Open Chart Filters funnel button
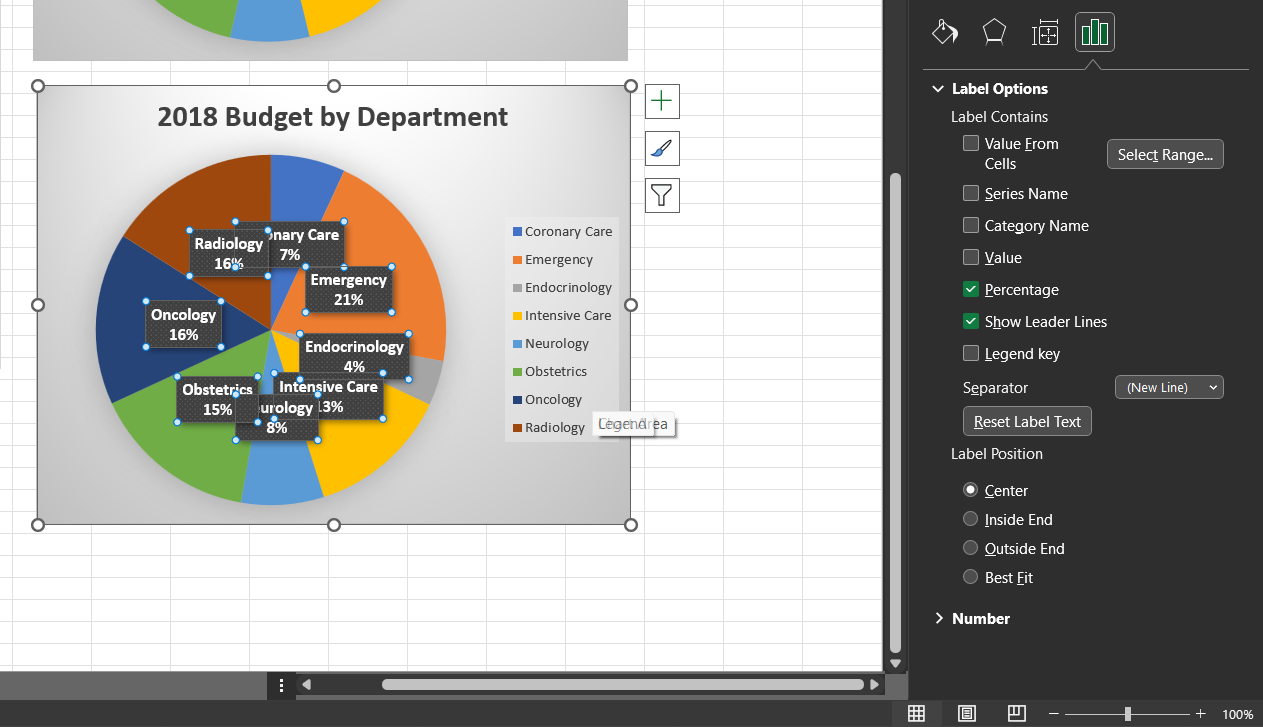 pyautogui.click(x=662, y=195)
